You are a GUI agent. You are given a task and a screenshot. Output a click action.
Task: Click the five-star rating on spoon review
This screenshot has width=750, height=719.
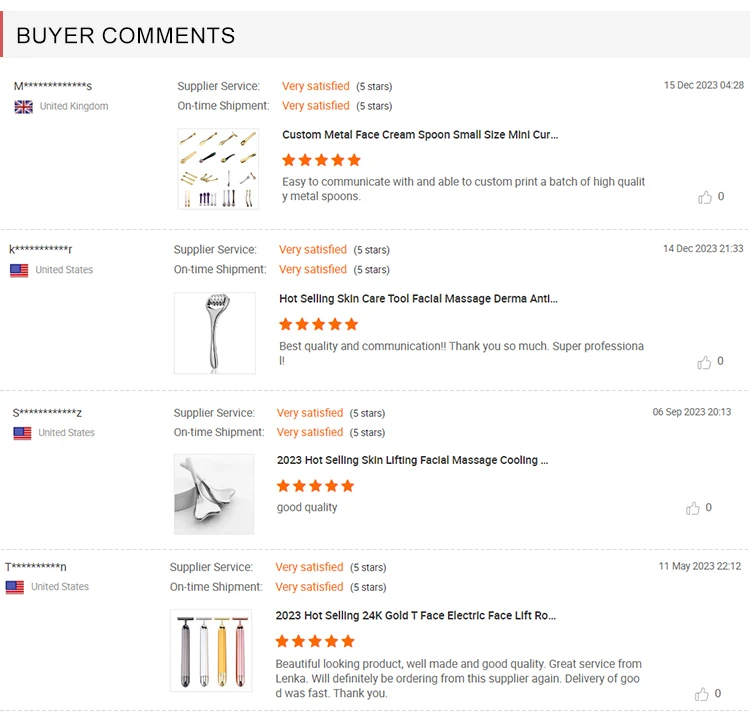321,160
